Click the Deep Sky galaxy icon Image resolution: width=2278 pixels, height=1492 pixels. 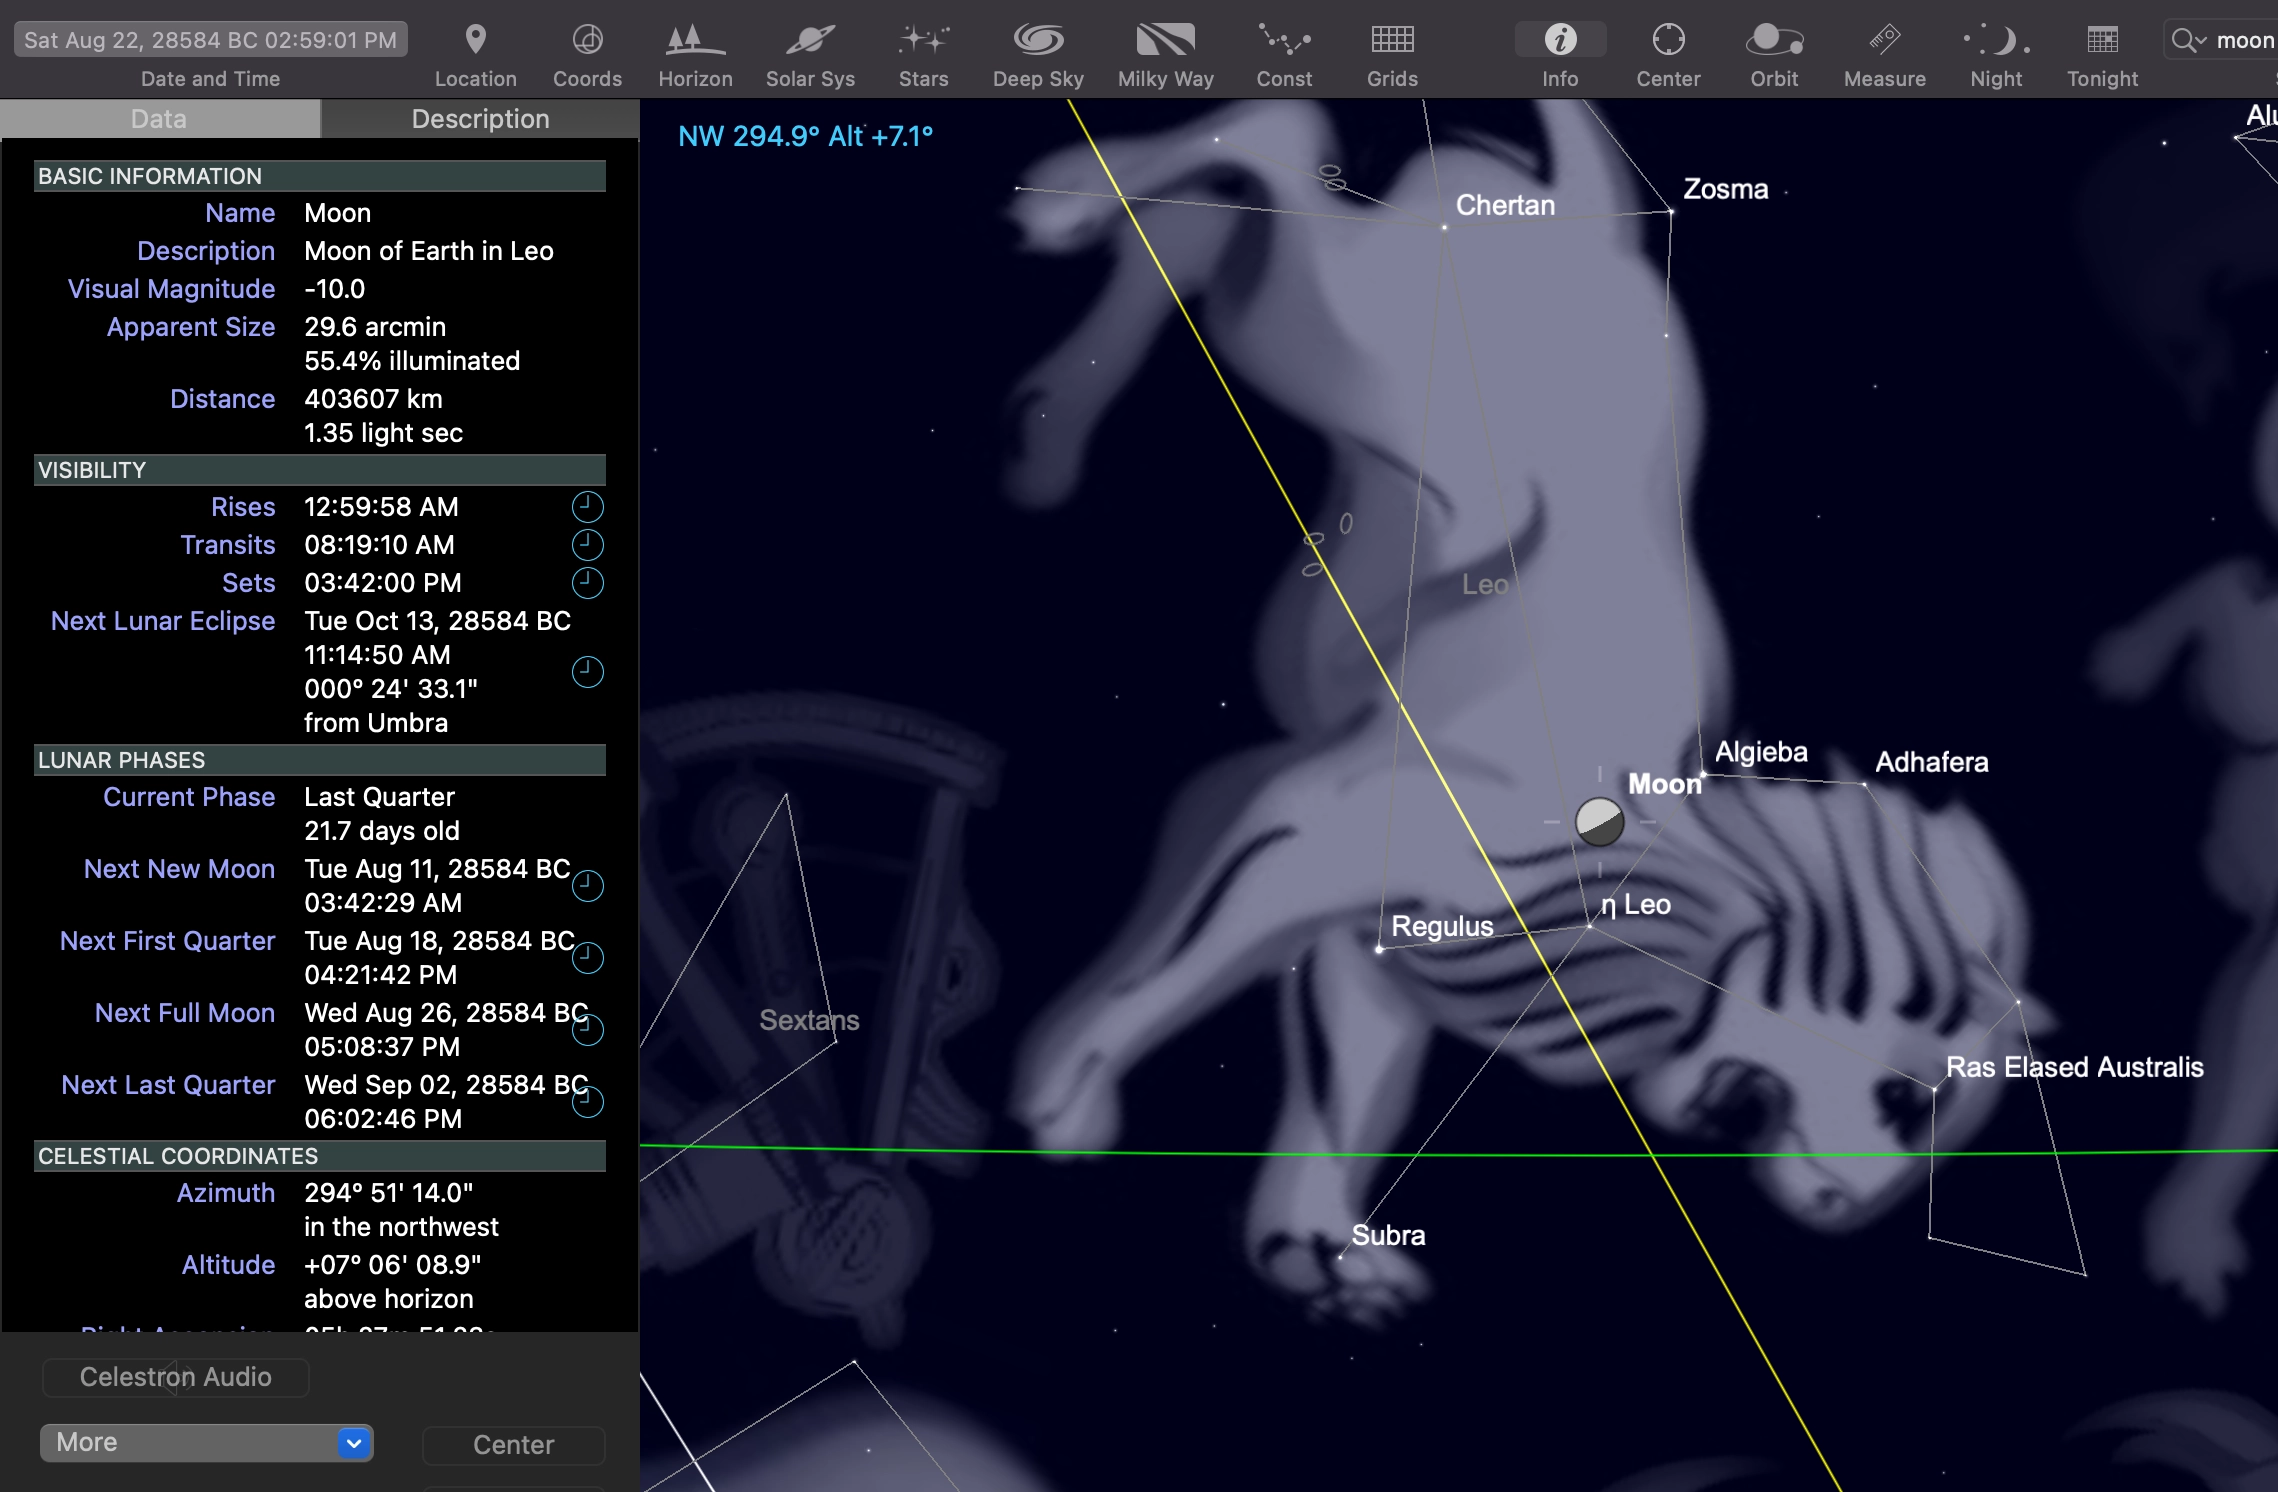[1038, 41]
